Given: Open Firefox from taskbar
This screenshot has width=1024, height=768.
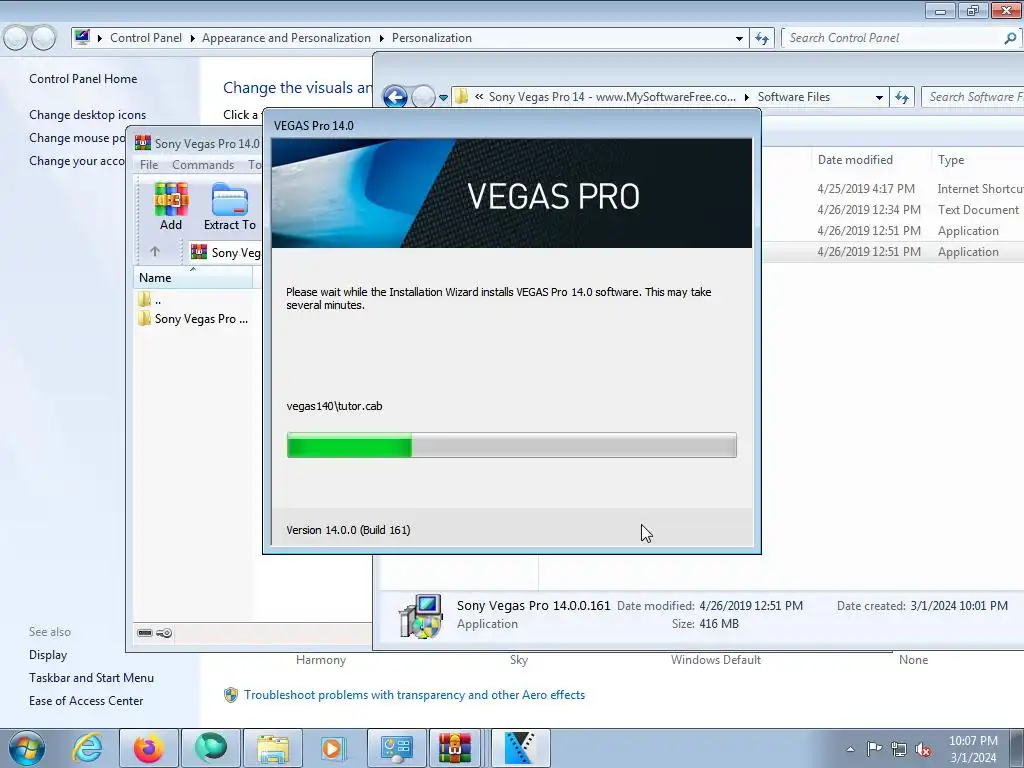Looking at the screenshot, I should [149, 748].
